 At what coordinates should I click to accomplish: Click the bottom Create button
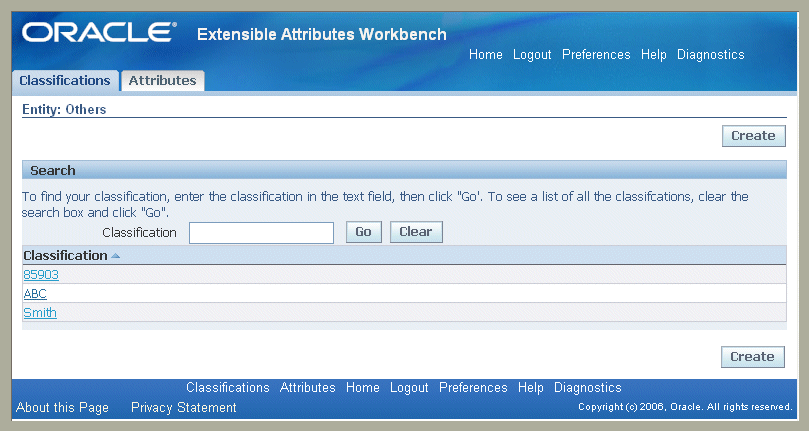(x=752, y=357)
